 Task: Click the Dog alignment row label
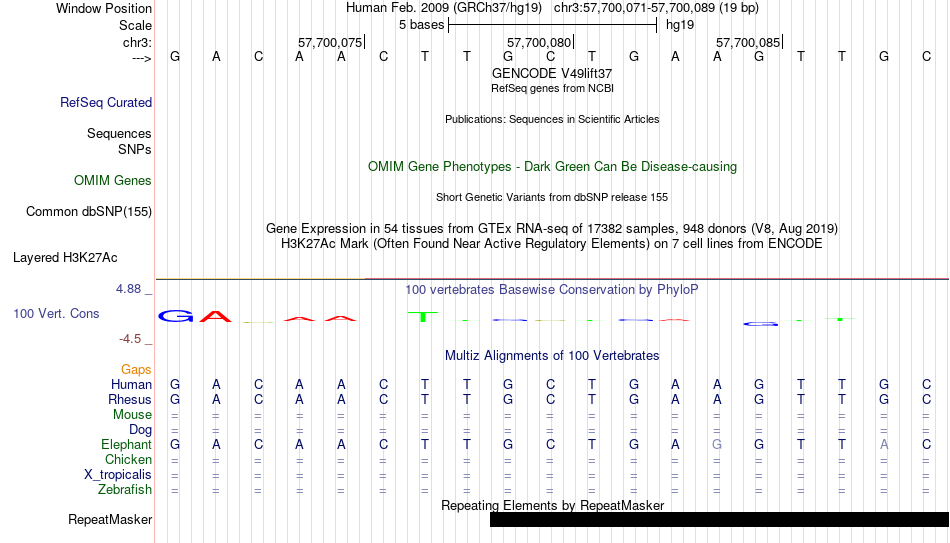click(140, 430)
